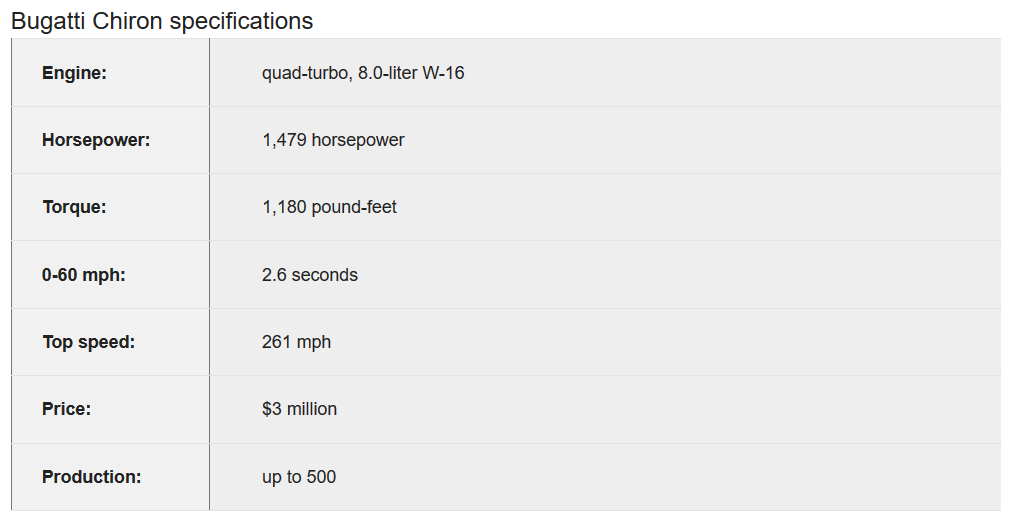Select the Production: label
The width and height of the screenshot is (1014, 522).
tap(92, 477)
